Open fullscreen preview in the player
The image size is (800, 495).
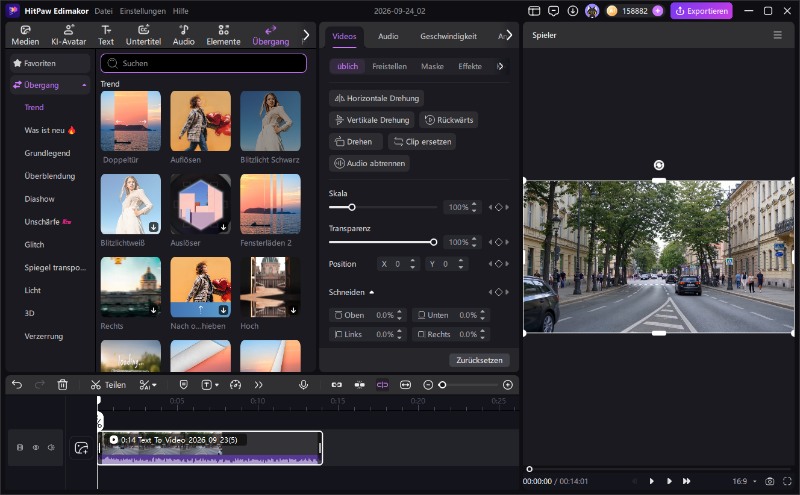pyautogui.click(x=787, y=481)
